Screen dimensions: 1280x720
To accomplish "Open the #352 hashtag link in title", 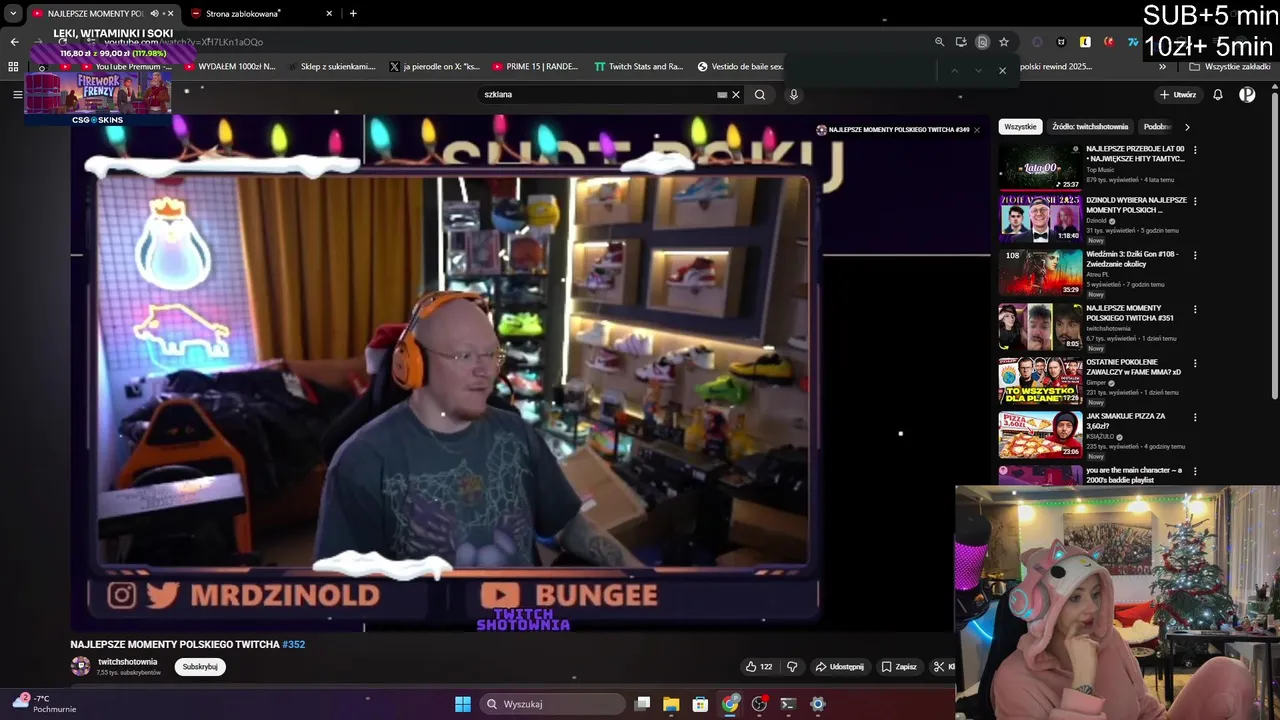I will click(x=293, y=645).
